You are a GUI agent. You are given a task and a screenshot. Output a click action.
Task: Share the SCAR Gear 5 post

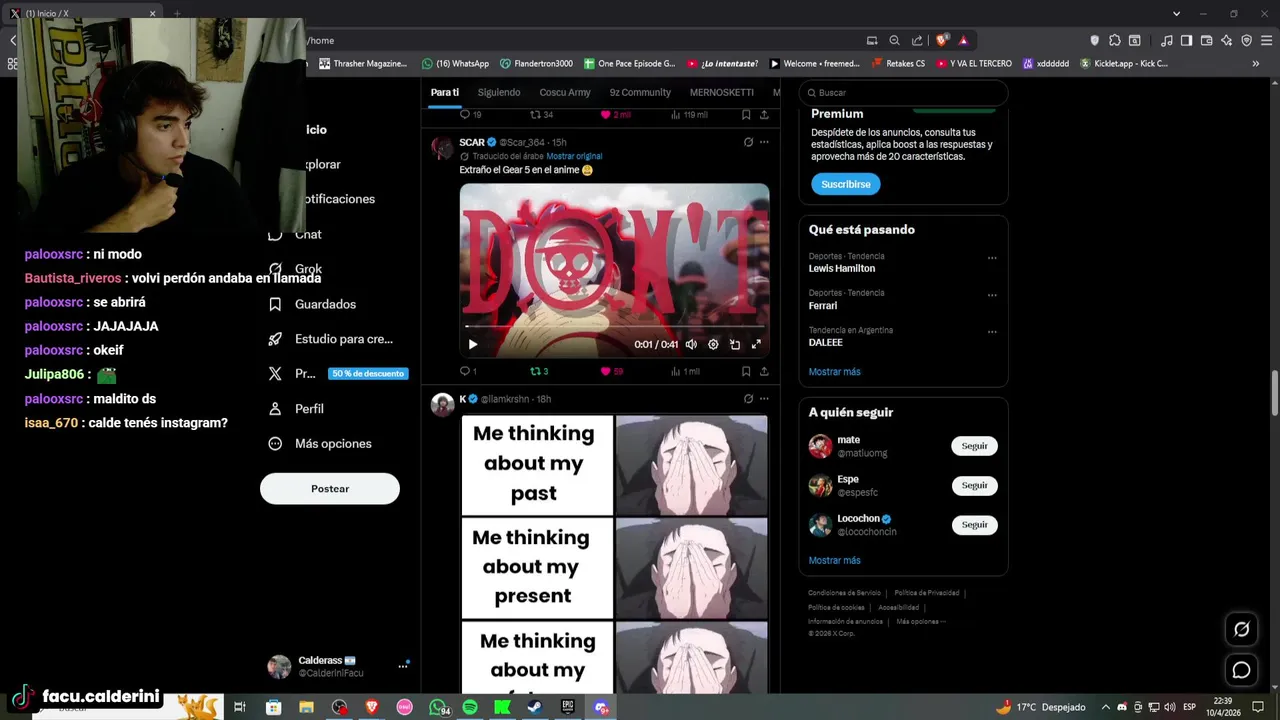(x=764, y=371)
